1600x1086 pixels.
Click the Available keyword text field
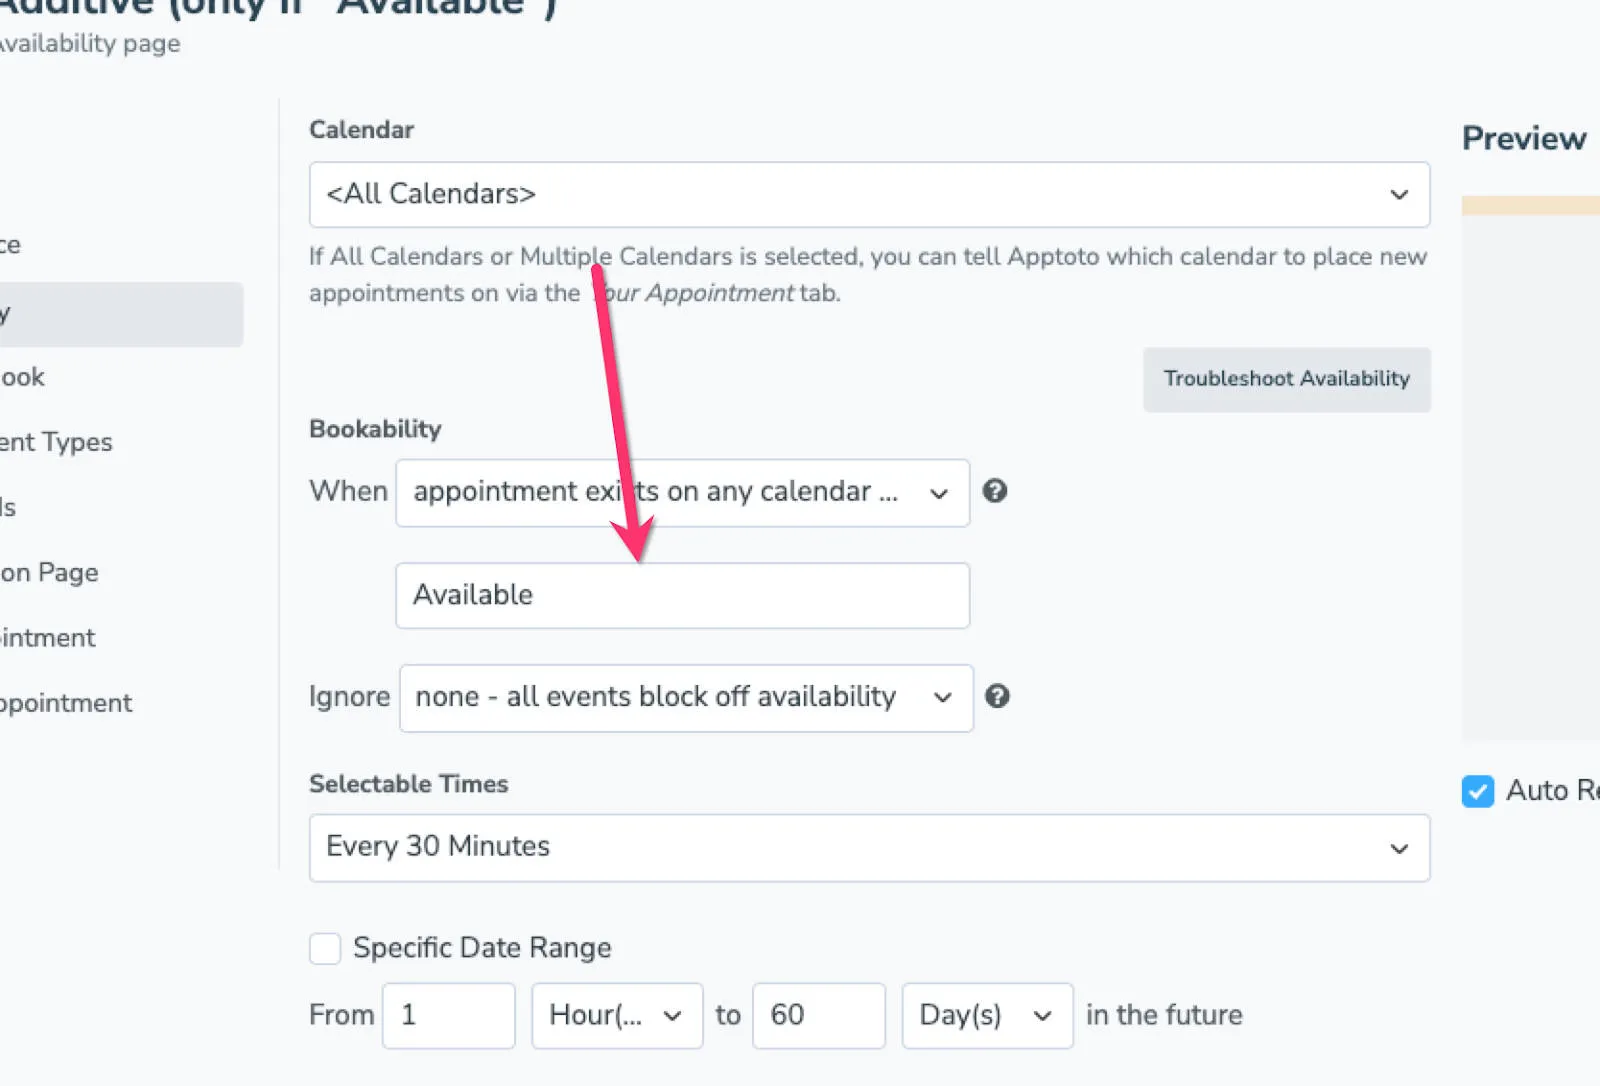(682, 595)
